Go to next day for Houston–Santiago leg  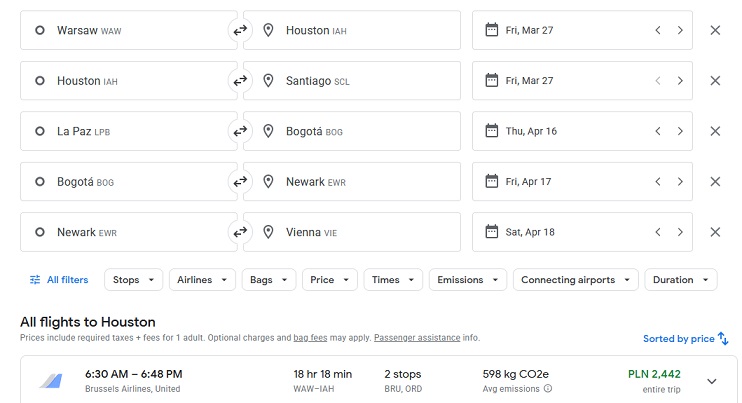680,81
